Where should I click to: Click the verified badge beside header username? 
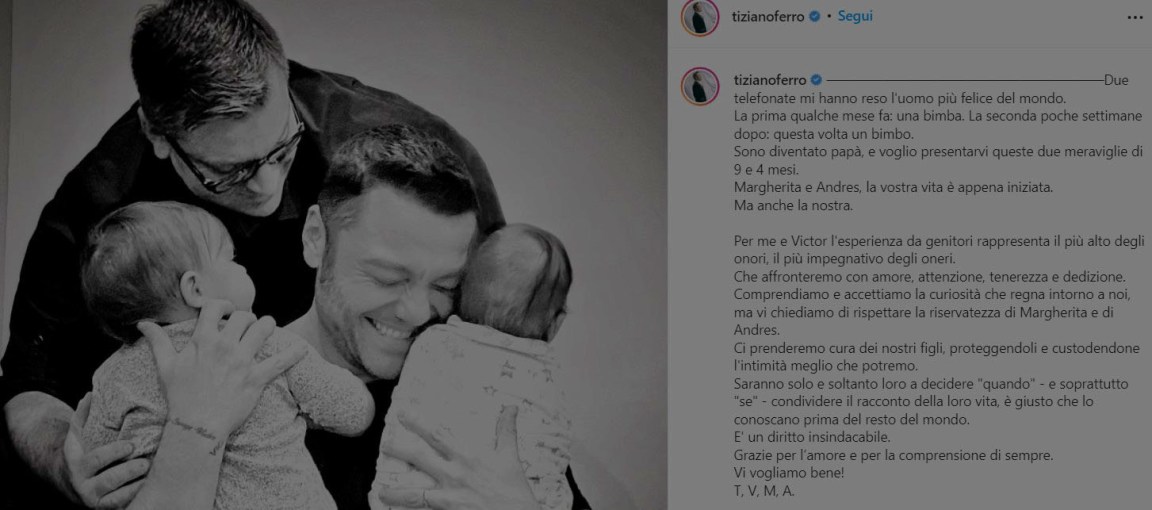[814, 17]
